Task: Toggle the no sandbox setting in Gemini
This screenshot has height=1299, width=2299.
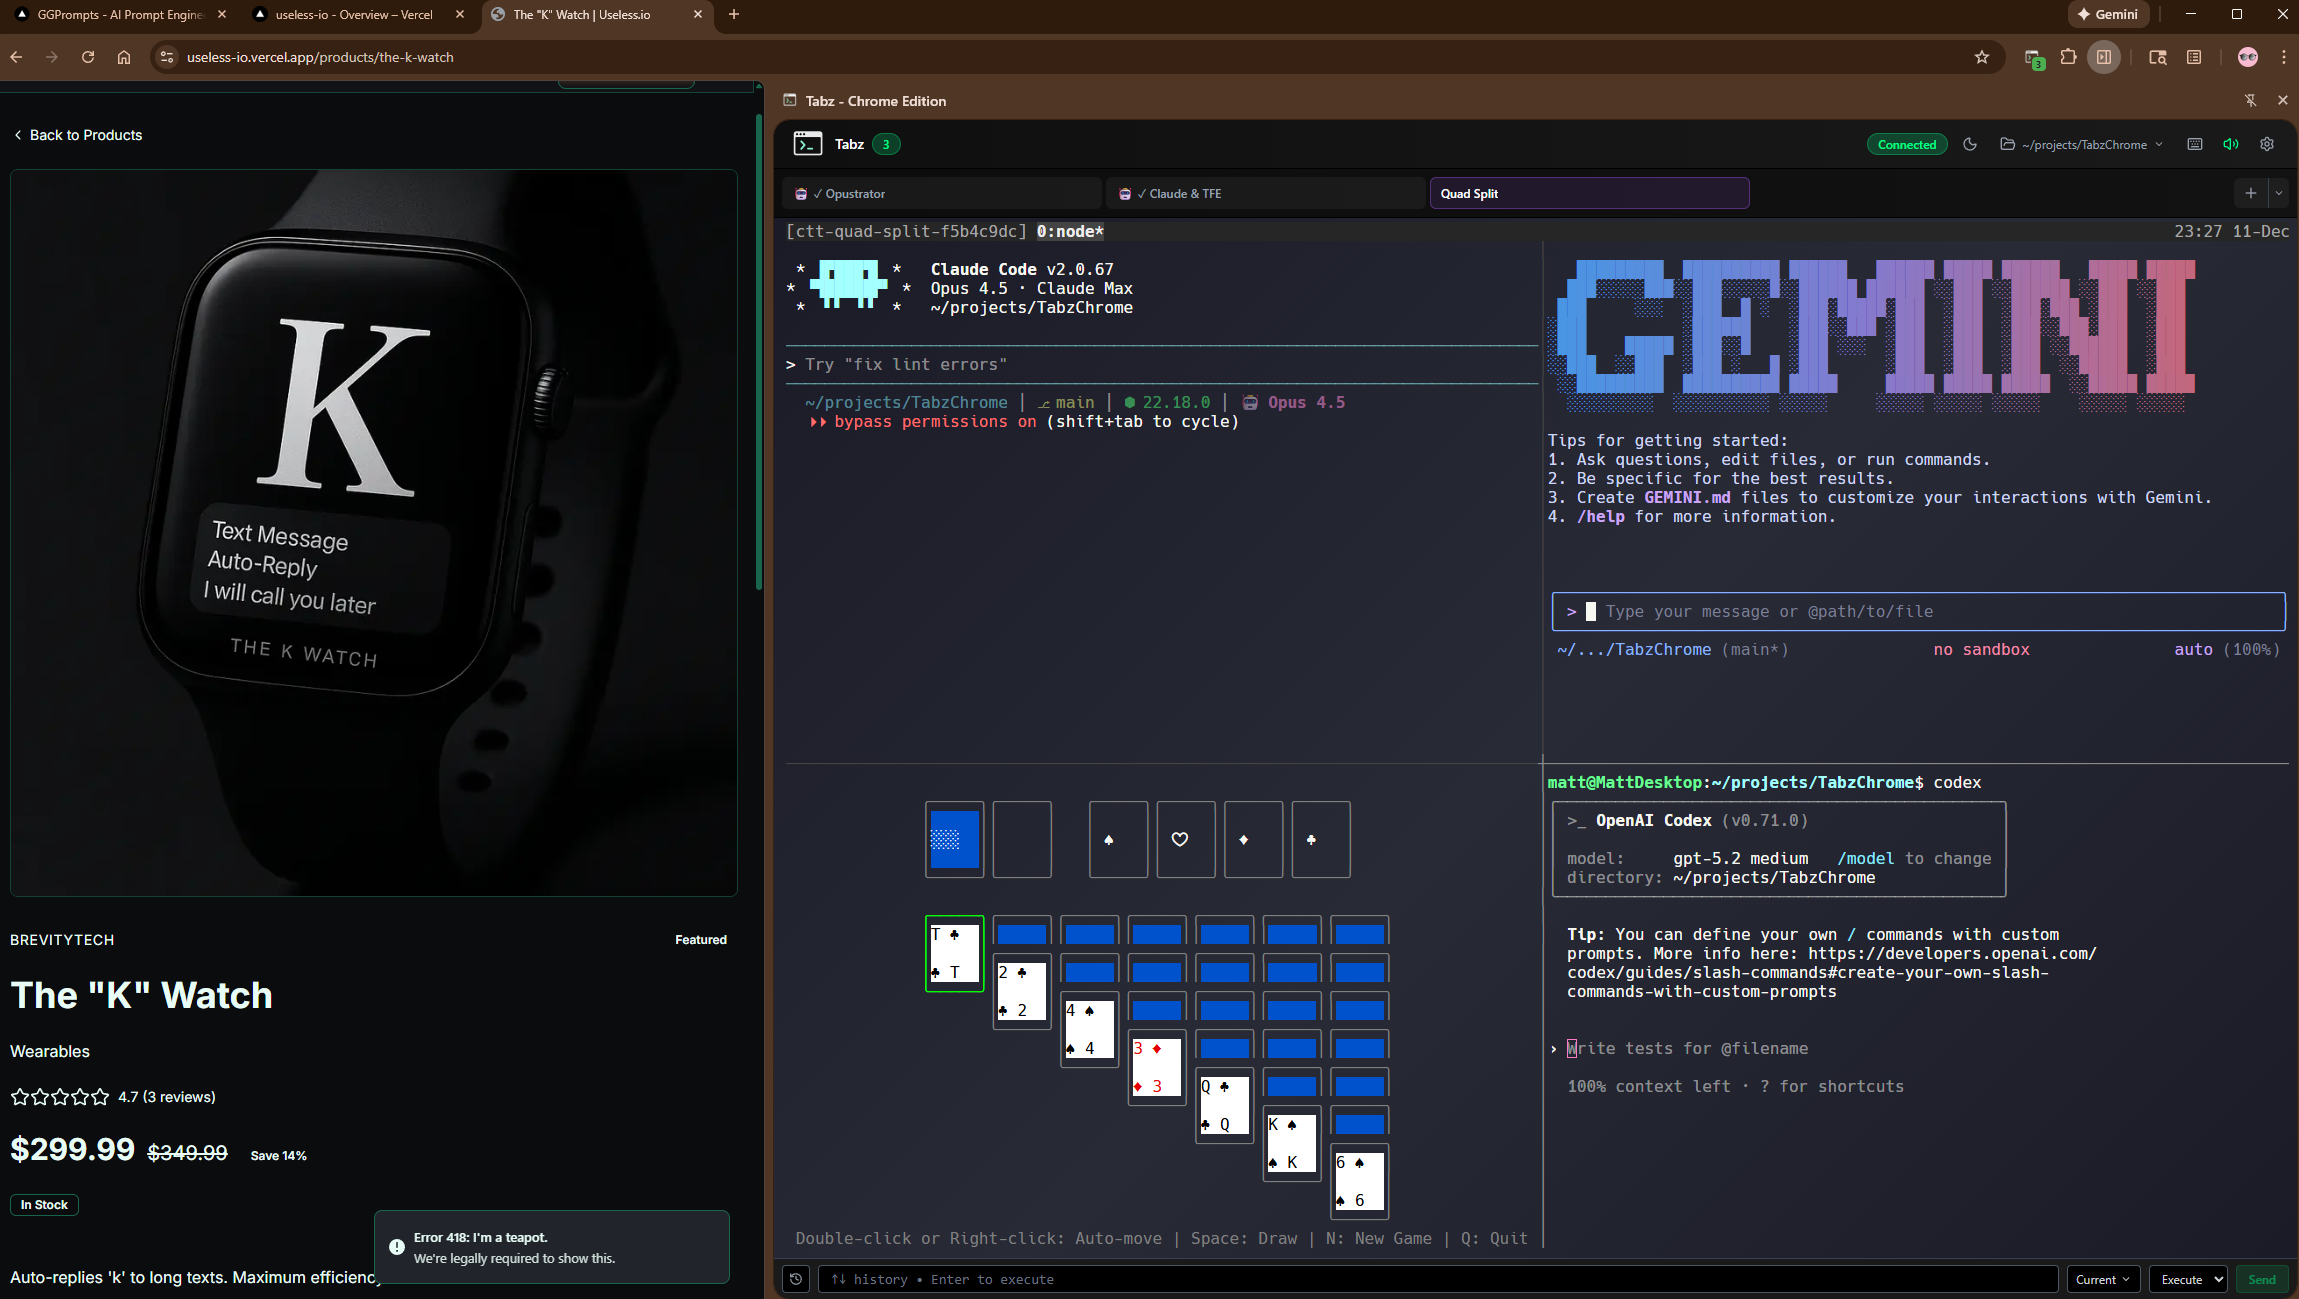Action: 1981,649
